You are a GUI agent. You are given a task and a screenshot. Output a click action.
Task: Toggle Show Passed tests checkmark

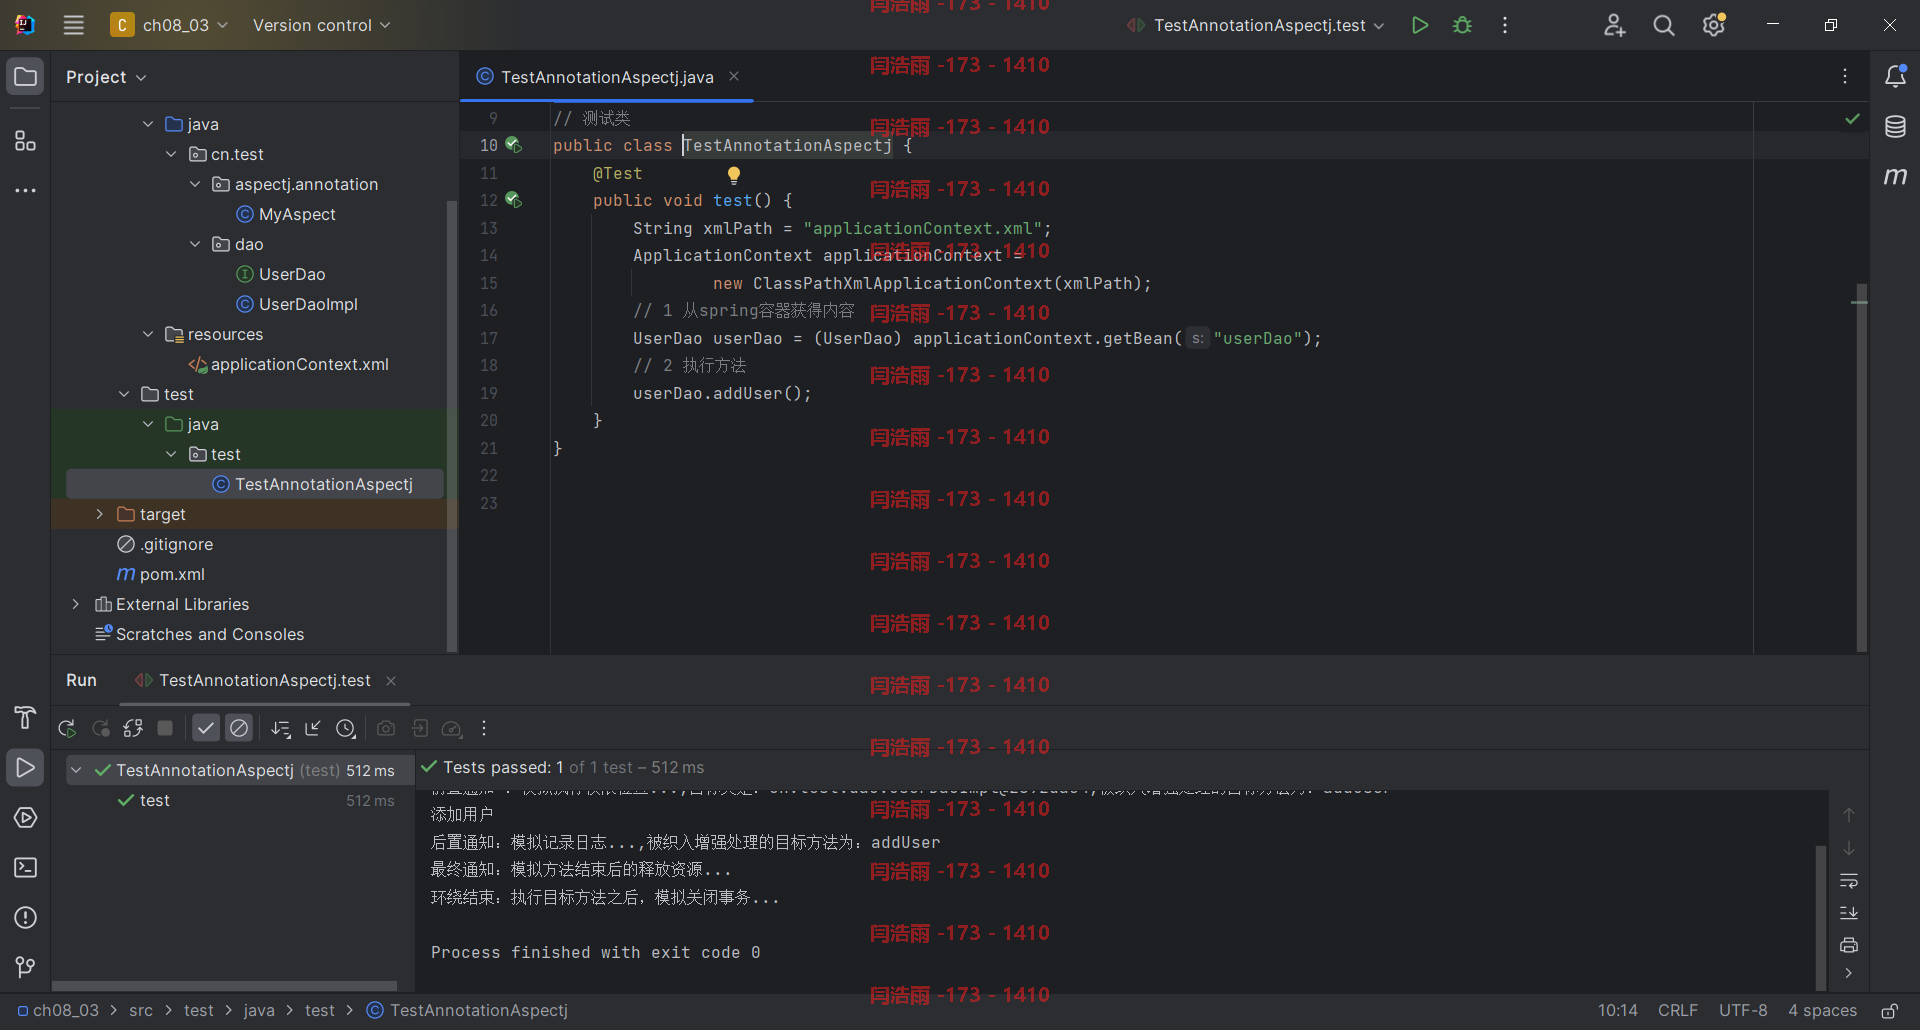205,729
